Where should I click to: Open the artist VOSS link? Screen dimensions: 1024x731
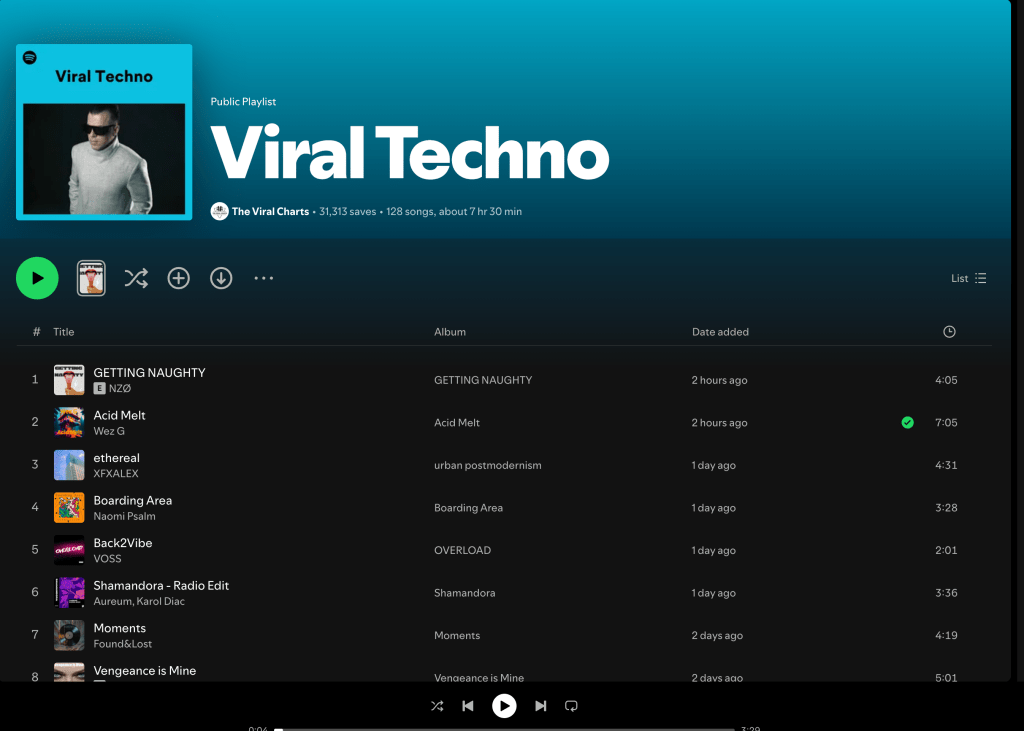tap(107, 559)
